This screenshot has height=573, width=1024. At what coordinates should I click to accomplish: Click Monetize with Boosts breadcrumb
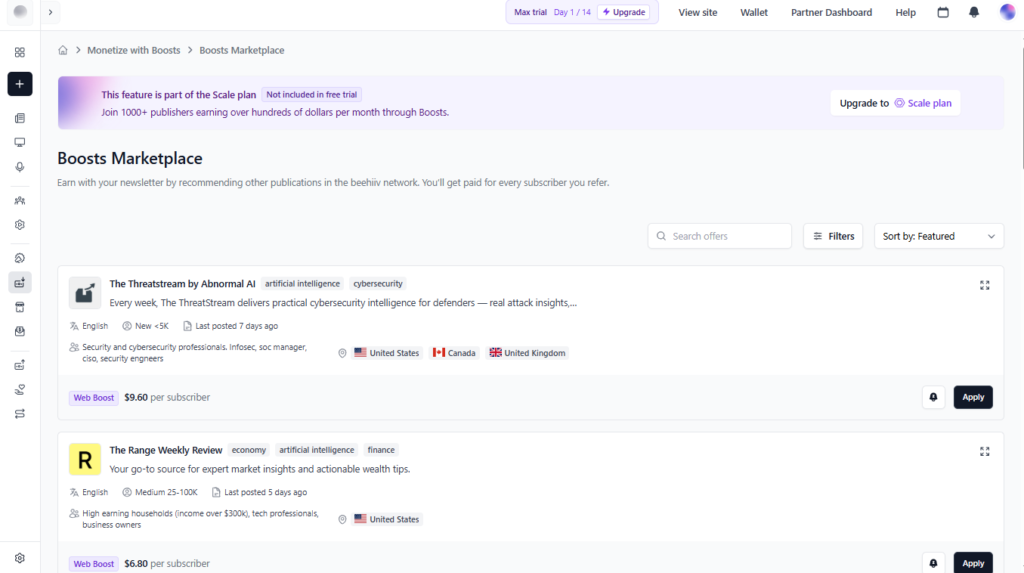click(133, 50)
